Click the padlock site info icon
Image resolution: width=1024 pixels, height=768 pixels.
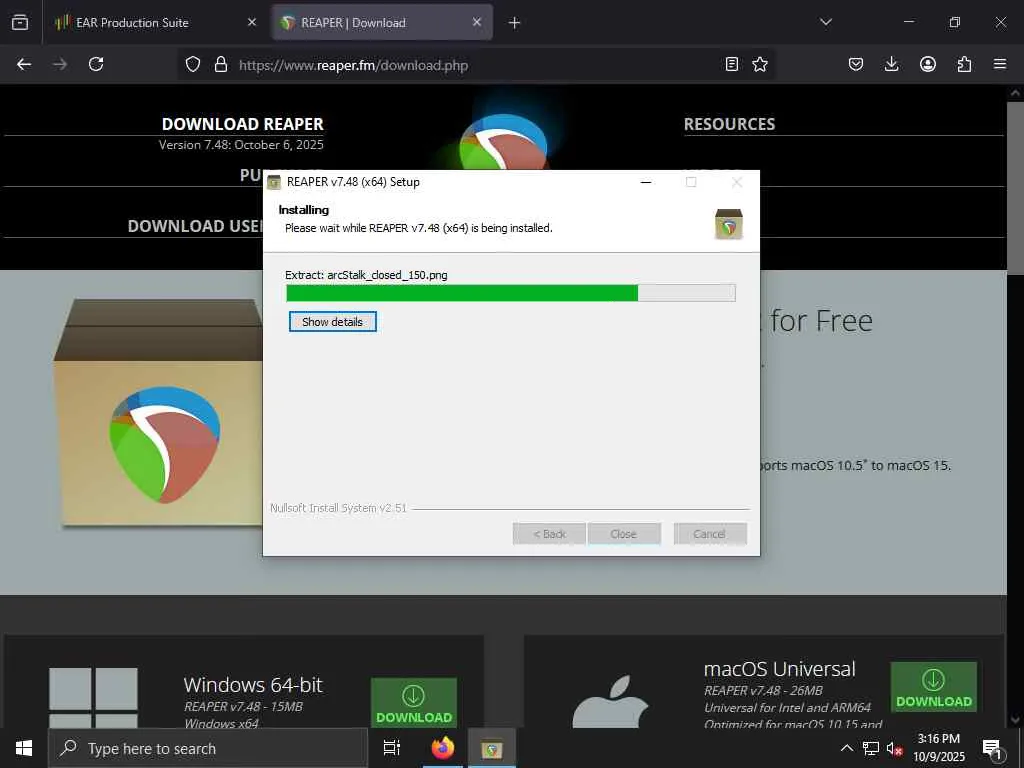coord(221,65)
